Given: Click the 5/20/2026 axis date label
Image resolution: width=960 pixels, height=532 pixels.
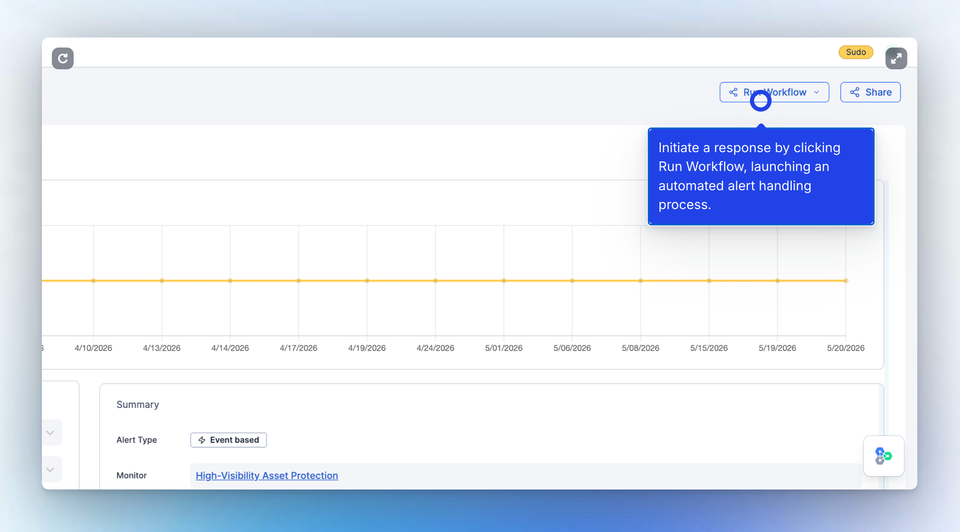Looking at the screenshot, I should pyautogui.click(x=846, y=348).
